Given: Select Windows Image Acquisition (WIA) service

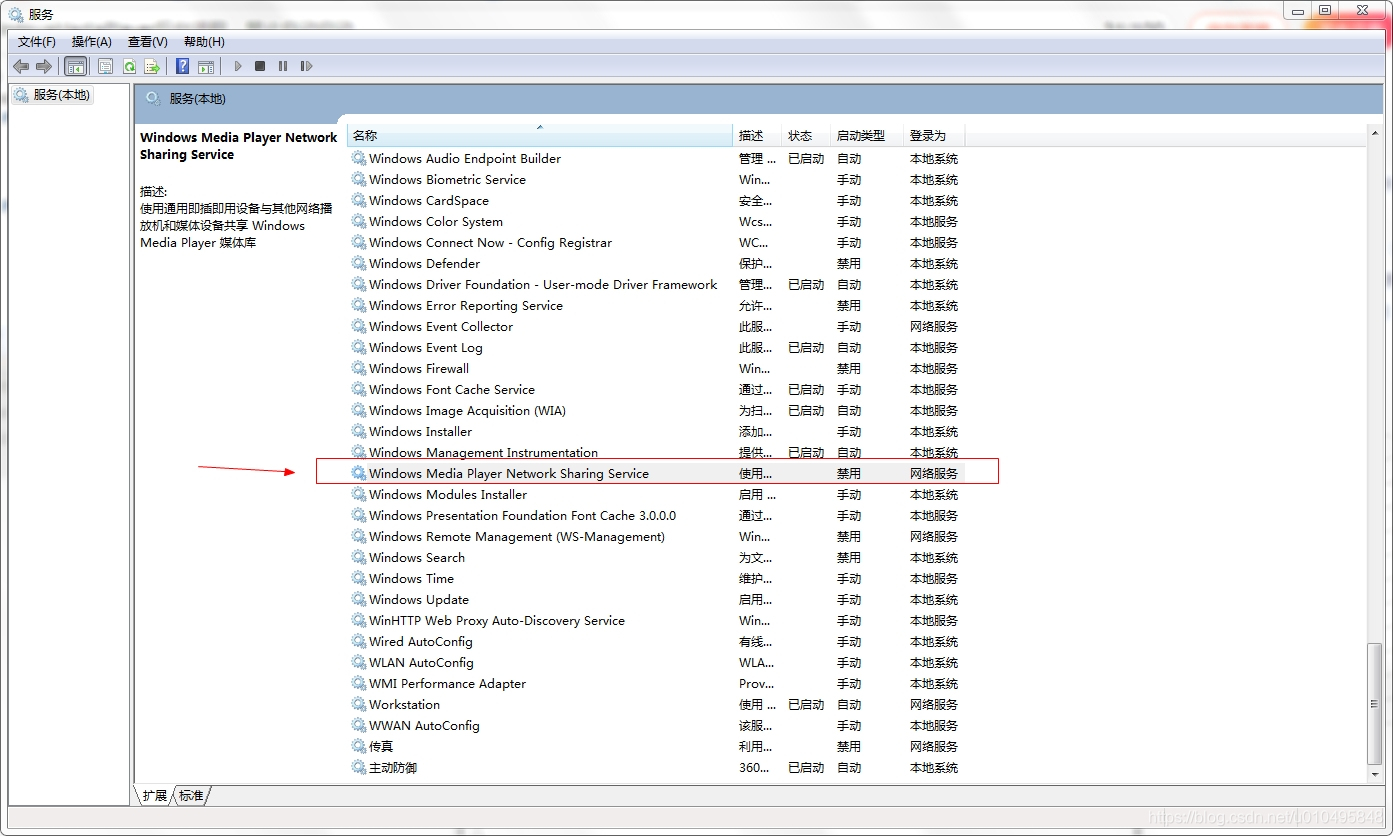Looking at the screenshot, I should pos(657,410).
